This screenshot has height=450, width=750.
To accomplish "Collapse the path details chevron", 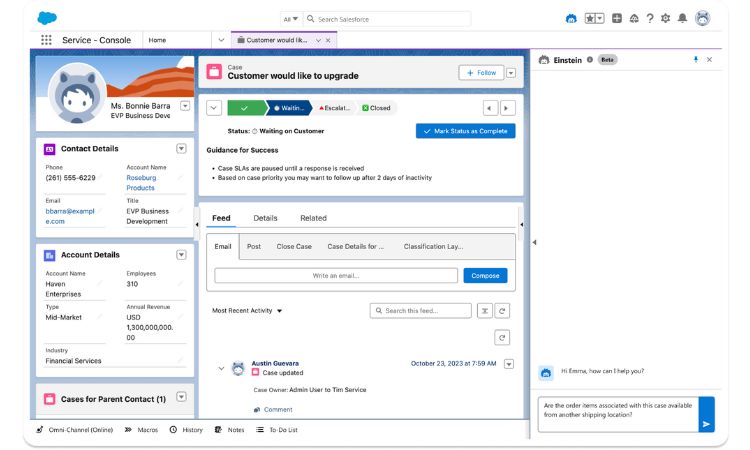I will click(214, 108).
